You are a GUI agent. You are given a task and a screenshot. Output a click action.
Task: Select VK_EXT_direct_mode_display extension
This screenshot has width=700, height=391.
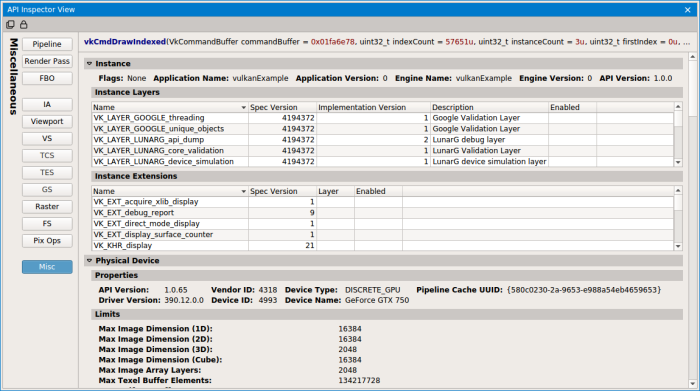click(x=383, y=224)
